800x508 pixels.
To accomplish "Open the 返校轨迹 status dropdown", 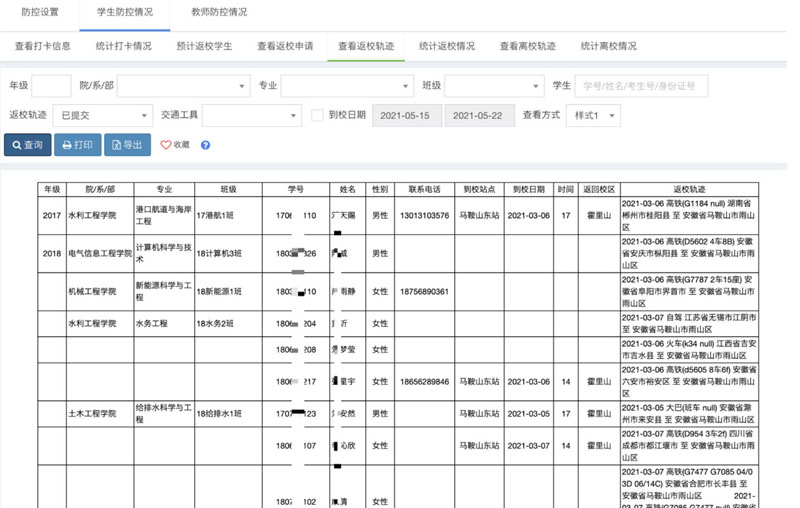I will click(102, 116).
